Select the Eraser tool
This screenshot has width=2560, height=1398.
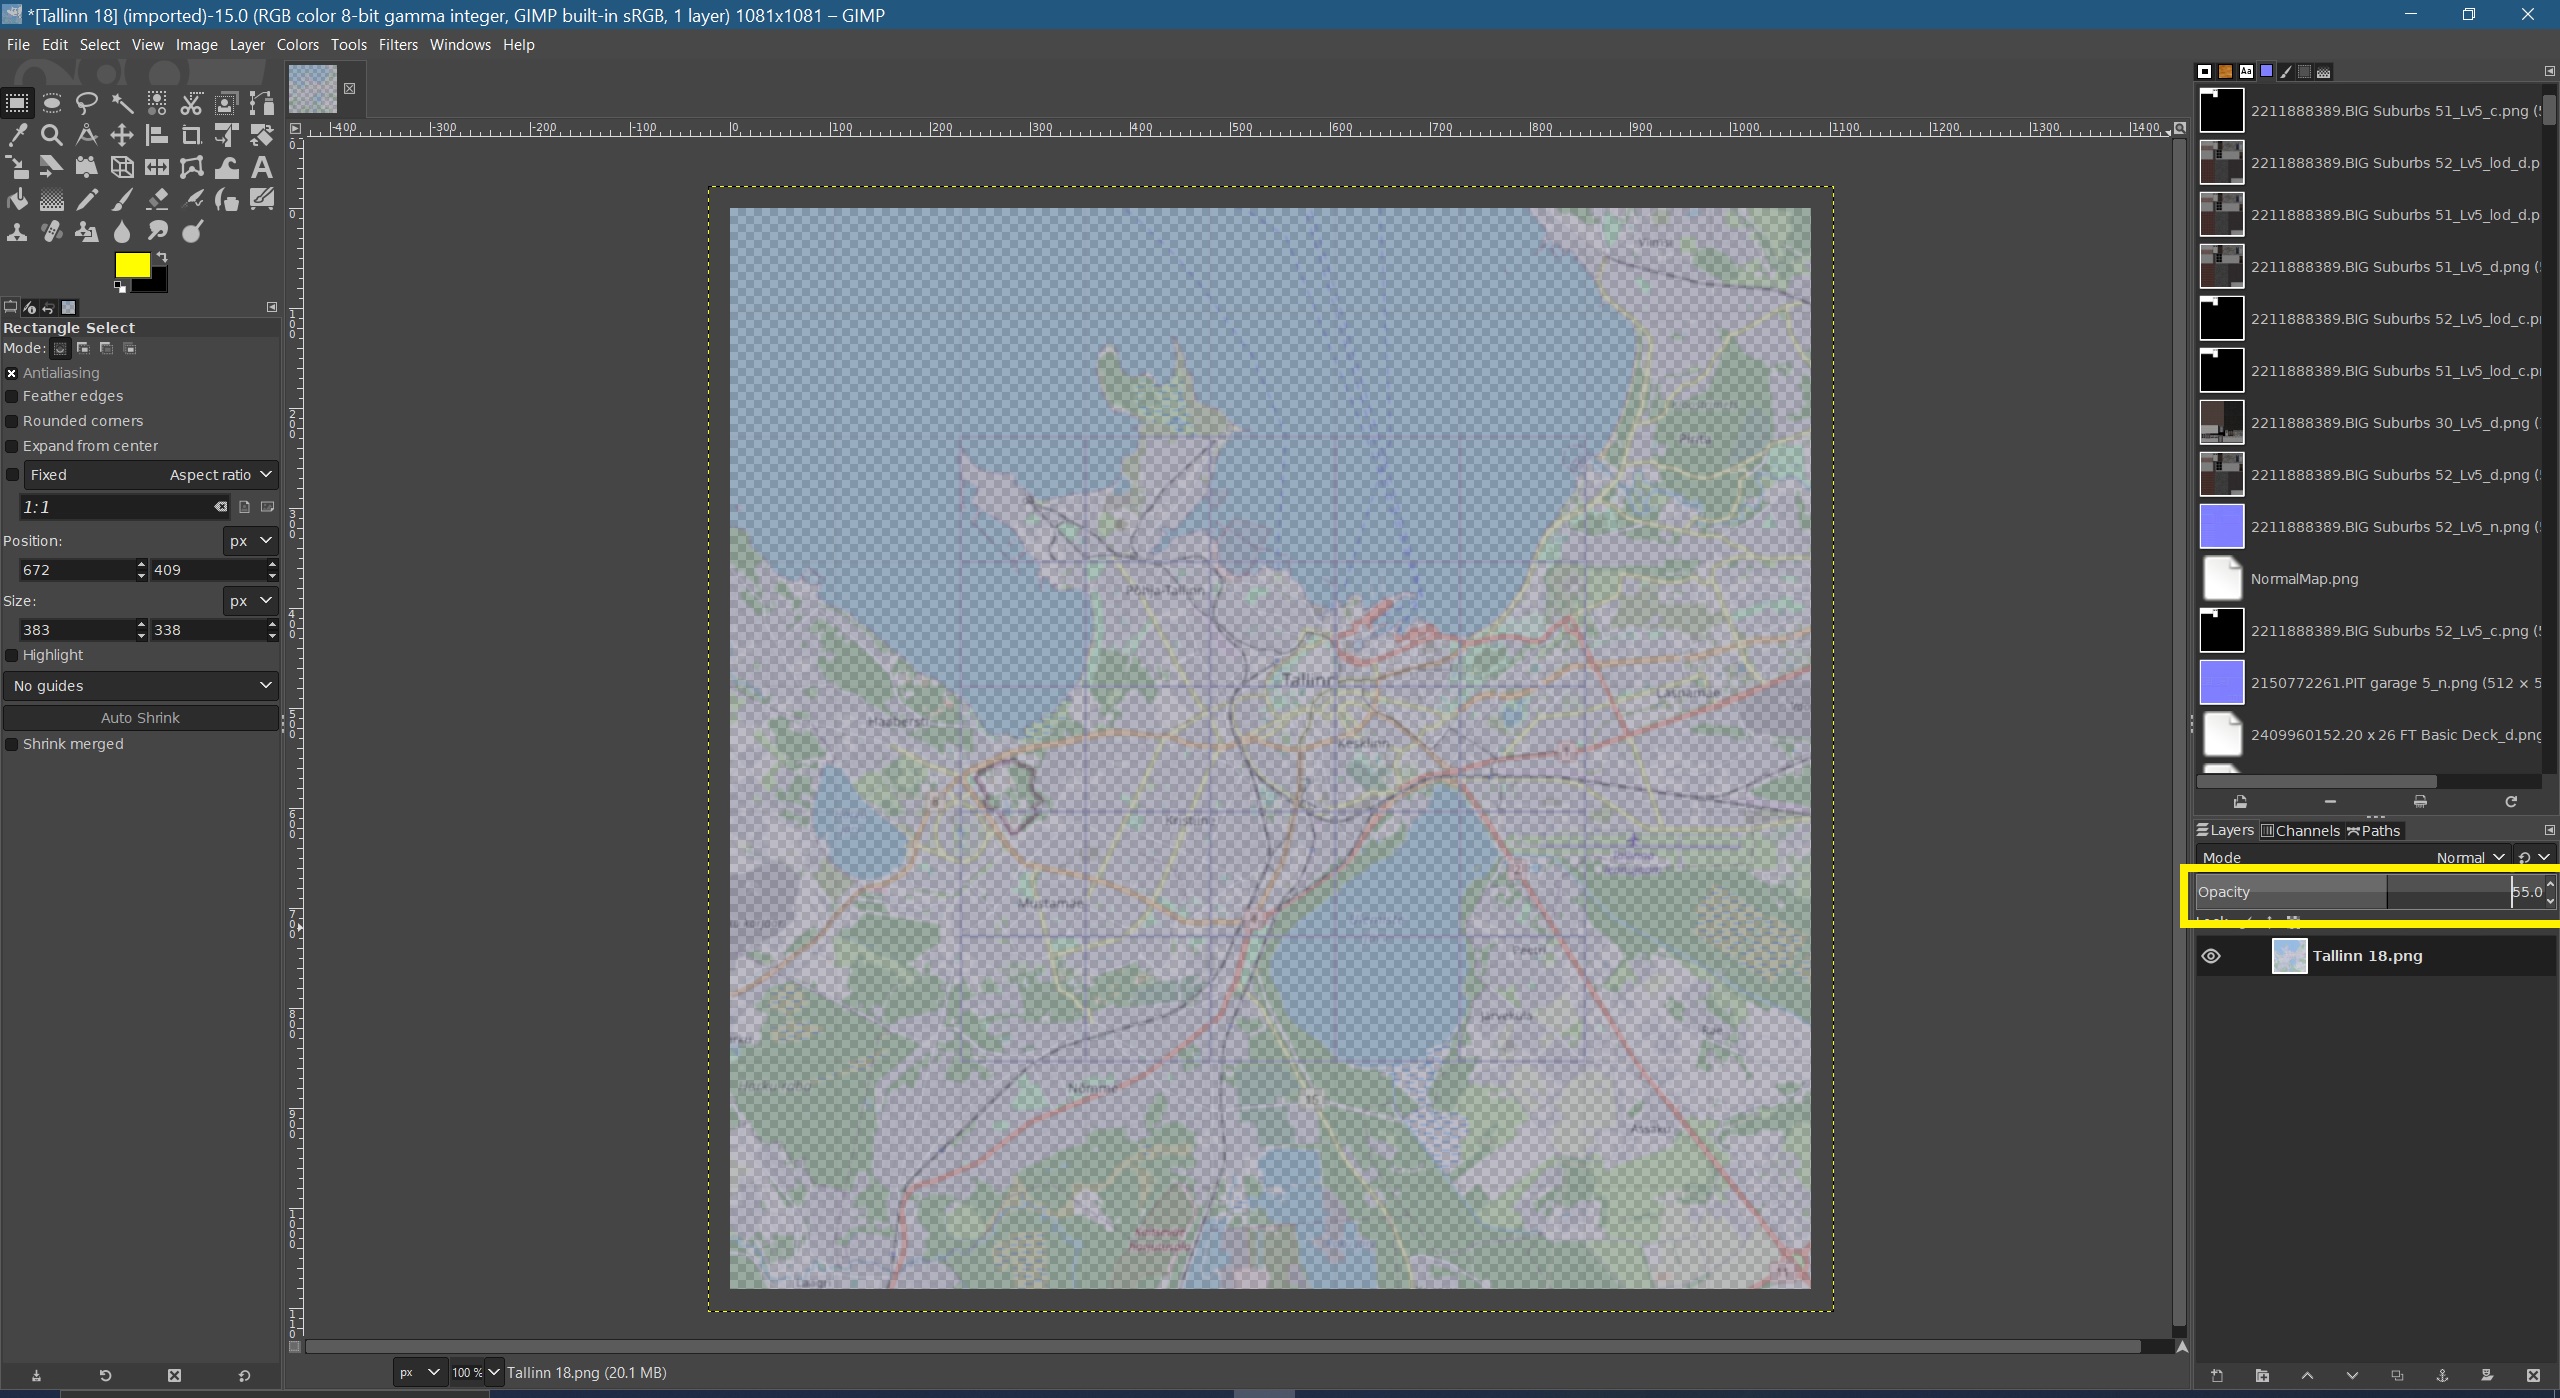[x=157, y=200]
